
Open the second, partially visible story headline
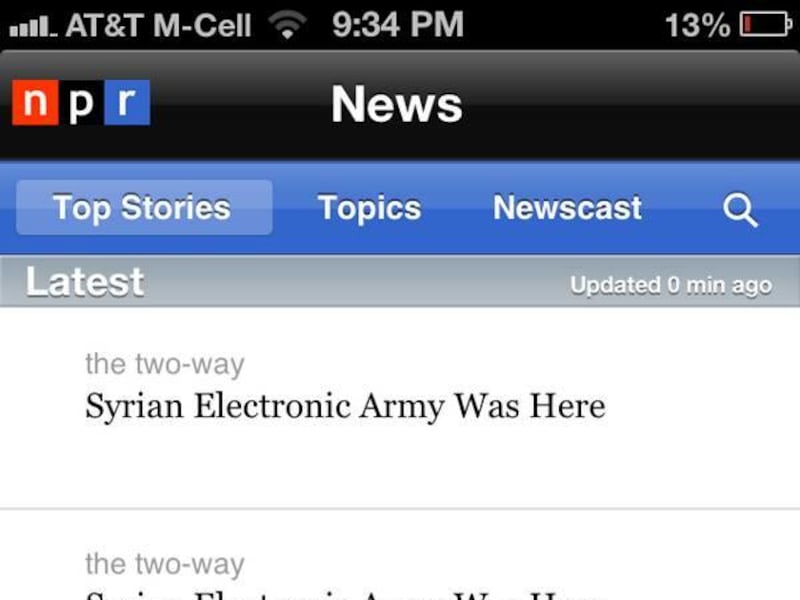(x=345, y=595)
